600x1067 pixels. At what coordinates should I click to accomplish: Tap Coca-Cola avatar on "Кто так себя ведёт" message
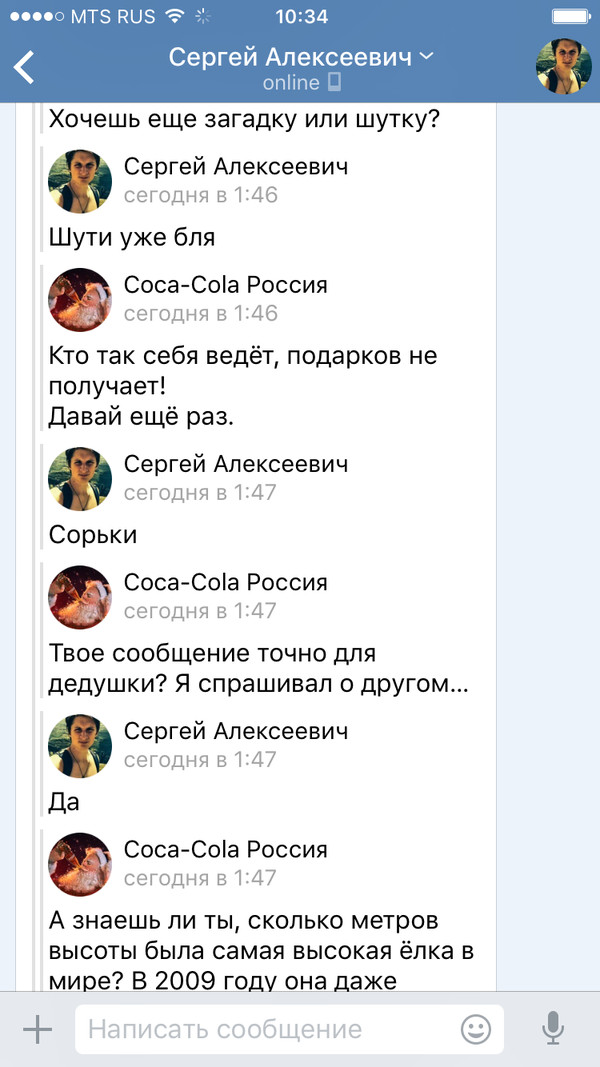pyautogui.click(x=80, y=299)
